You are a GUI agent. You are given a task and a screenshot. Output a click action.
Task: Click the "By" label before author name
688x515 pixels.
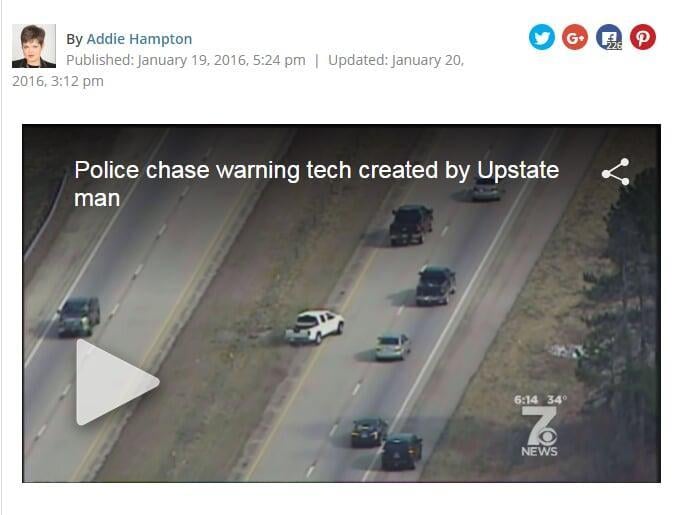(x=74, y=39)
